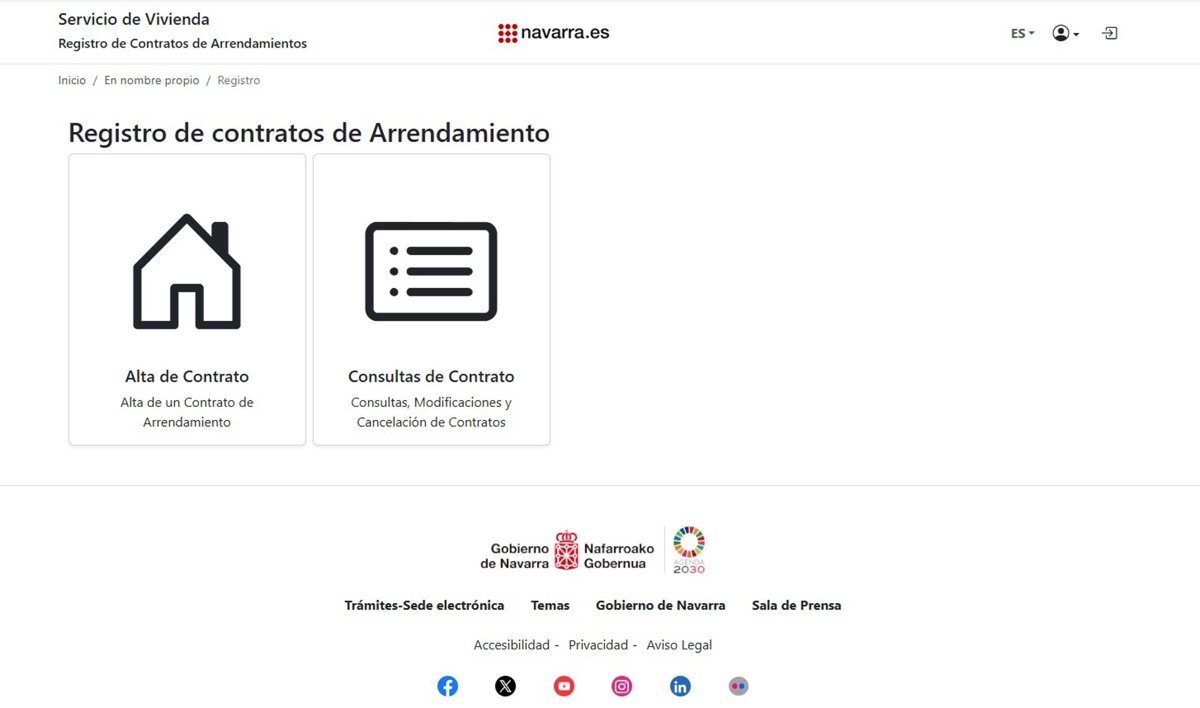
Task: Open the user account dropdown menu
Action: [1065, 33]
